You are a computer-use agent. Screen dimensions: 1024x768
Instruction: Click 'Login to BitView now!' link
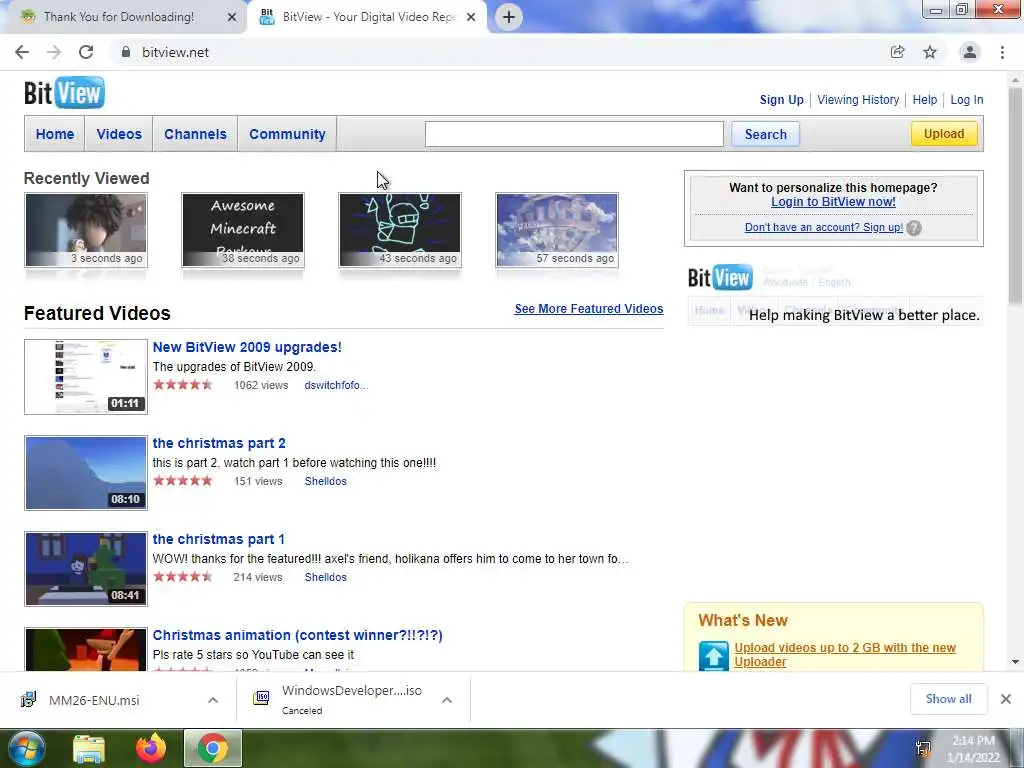click(833, 202)
